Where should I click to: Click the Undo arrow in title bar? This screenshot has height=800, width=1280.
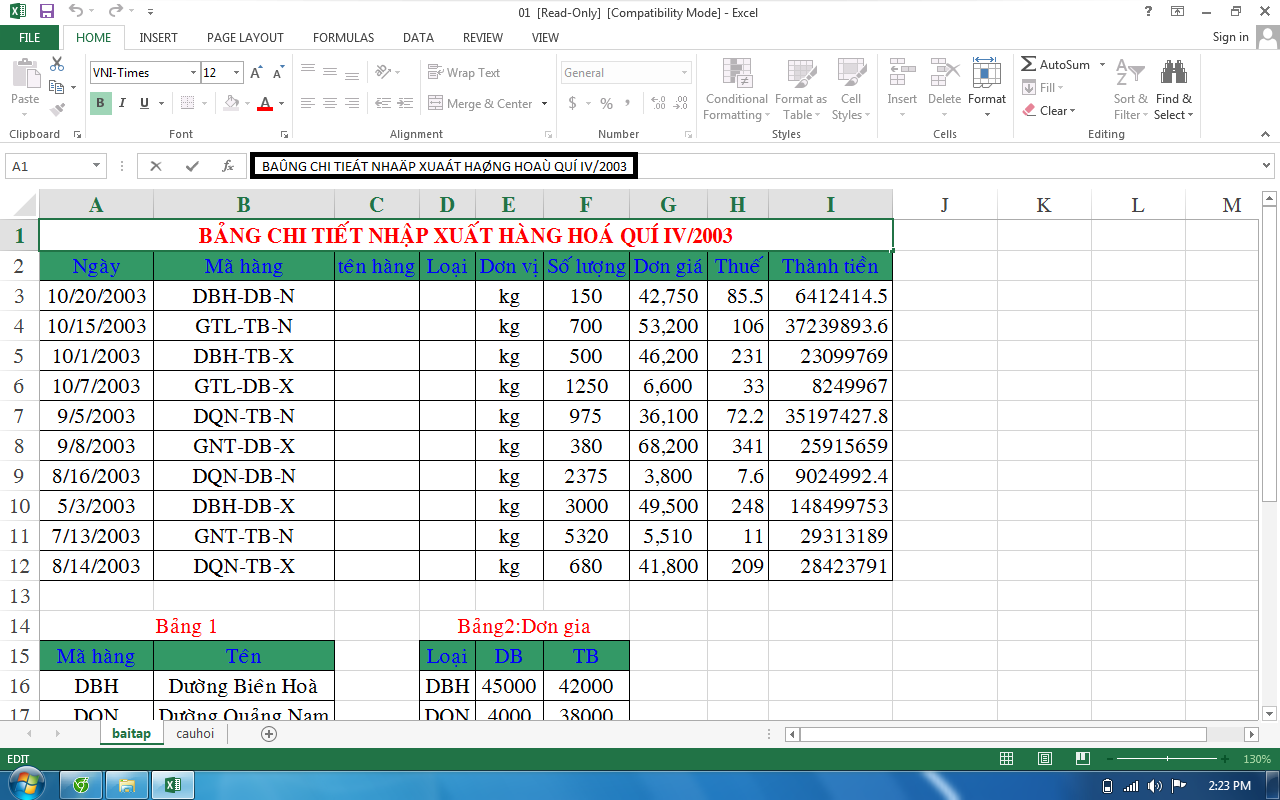point(76,12)
